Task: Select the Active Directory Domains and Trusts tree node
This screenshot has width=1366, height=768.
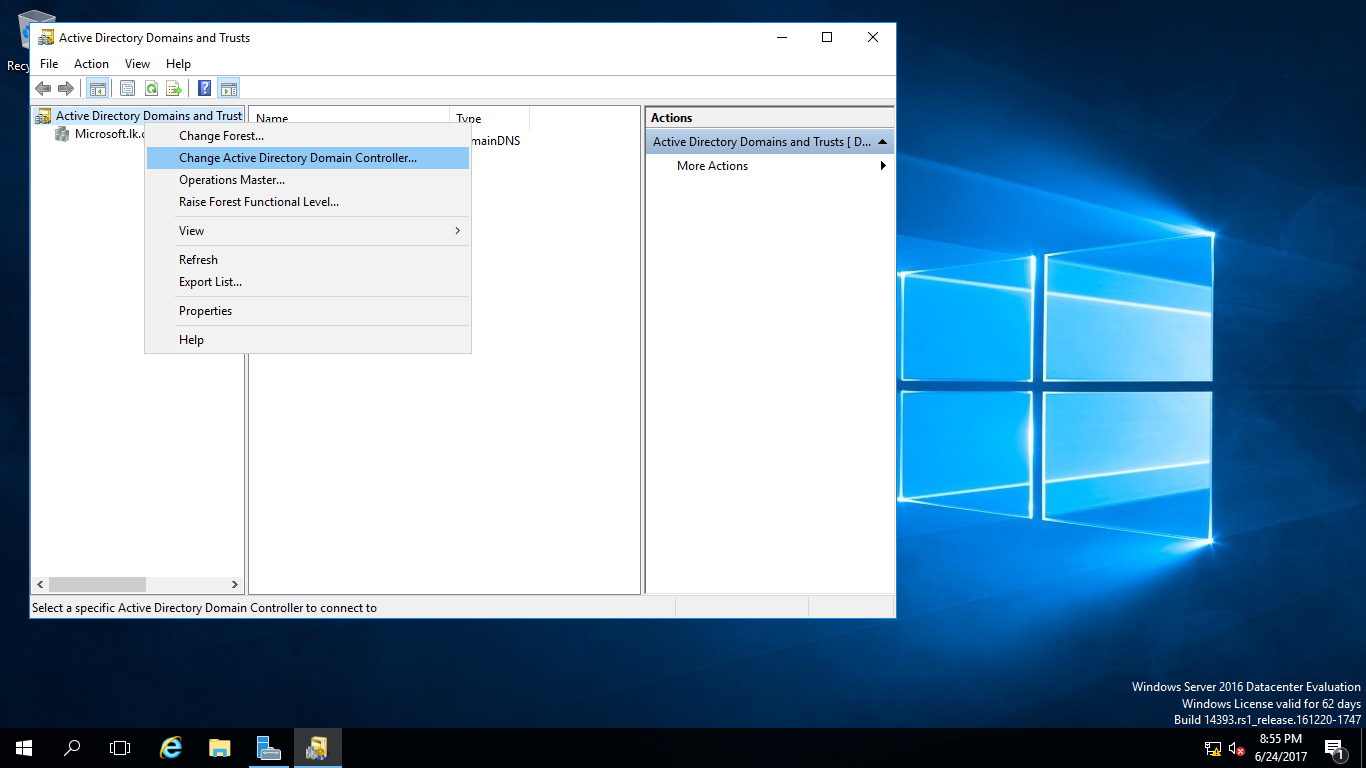Action: pos(149,116)
